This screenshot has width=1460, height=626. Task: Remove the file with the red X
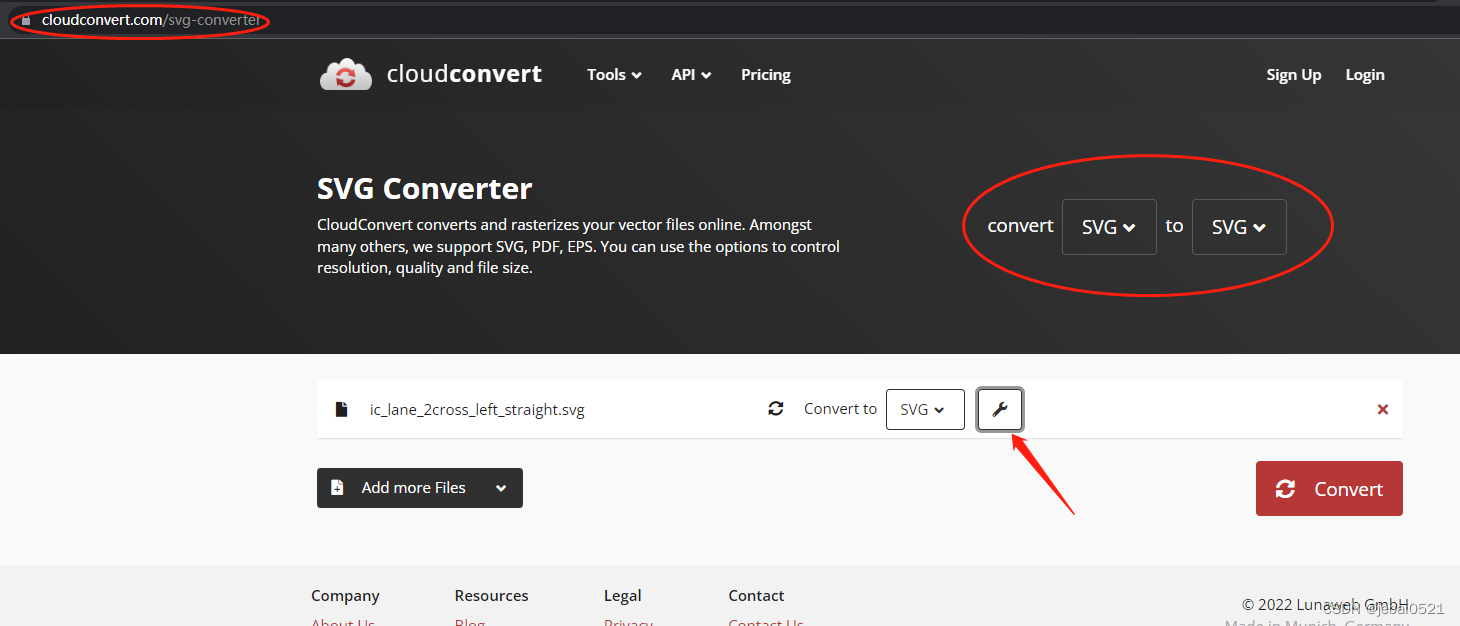pos(1383,409)
